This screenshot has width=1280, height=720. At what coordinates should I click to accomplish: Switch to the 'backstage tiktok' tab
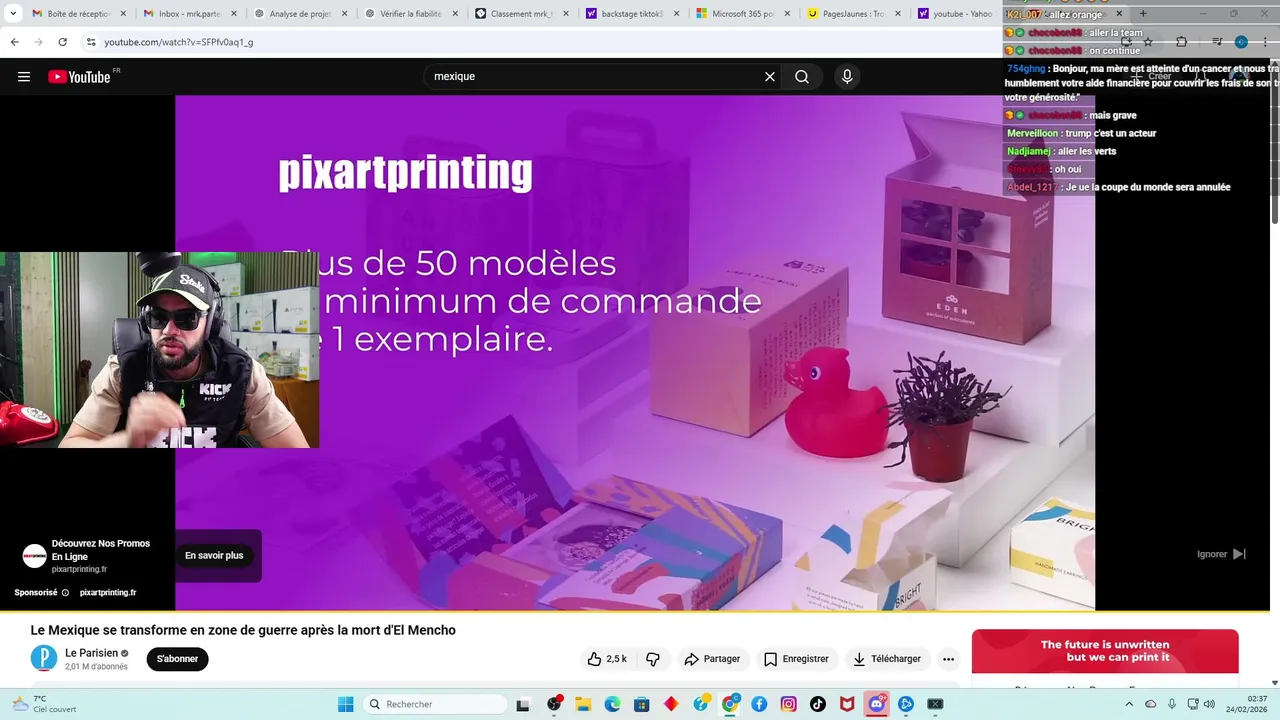[x=624, y=14]
